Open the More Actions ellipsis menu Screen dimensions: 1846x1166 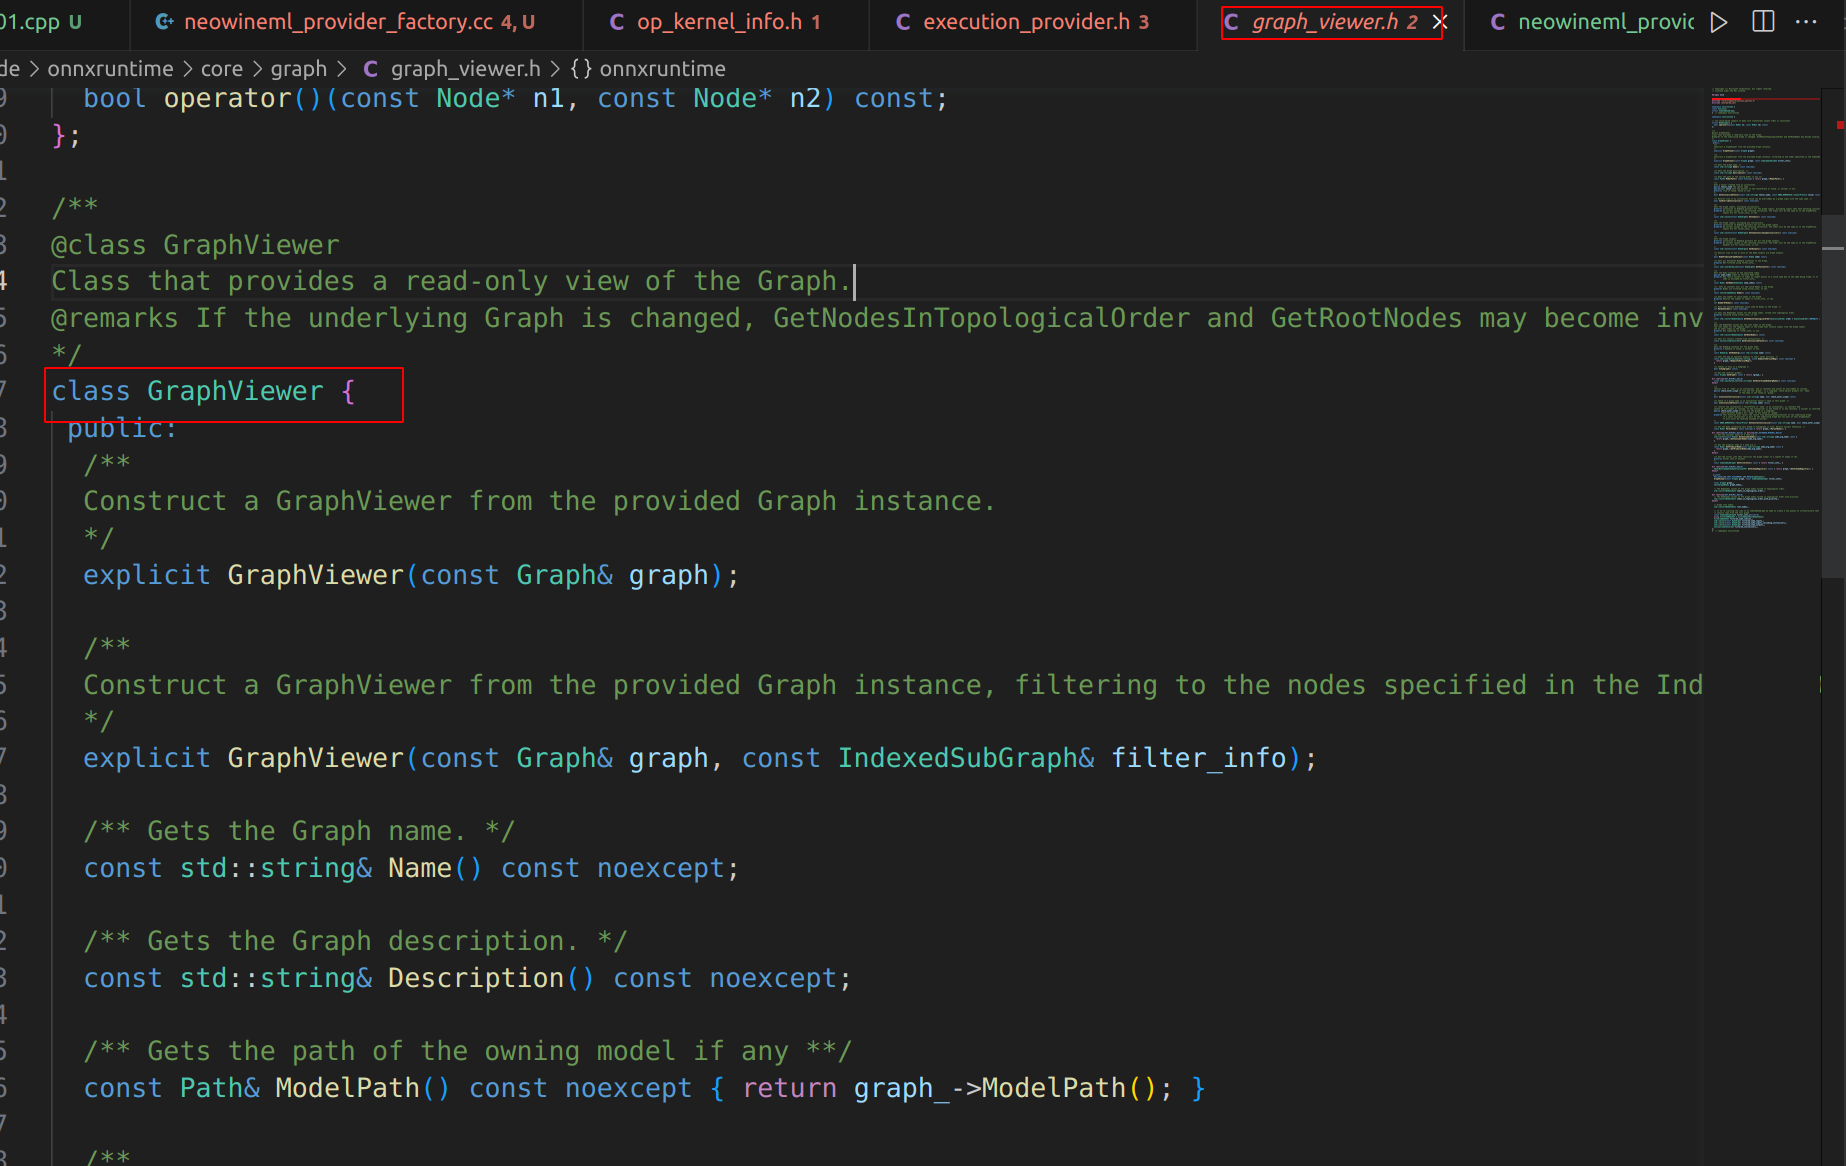pyautogui.click(x=1806, y=22)
